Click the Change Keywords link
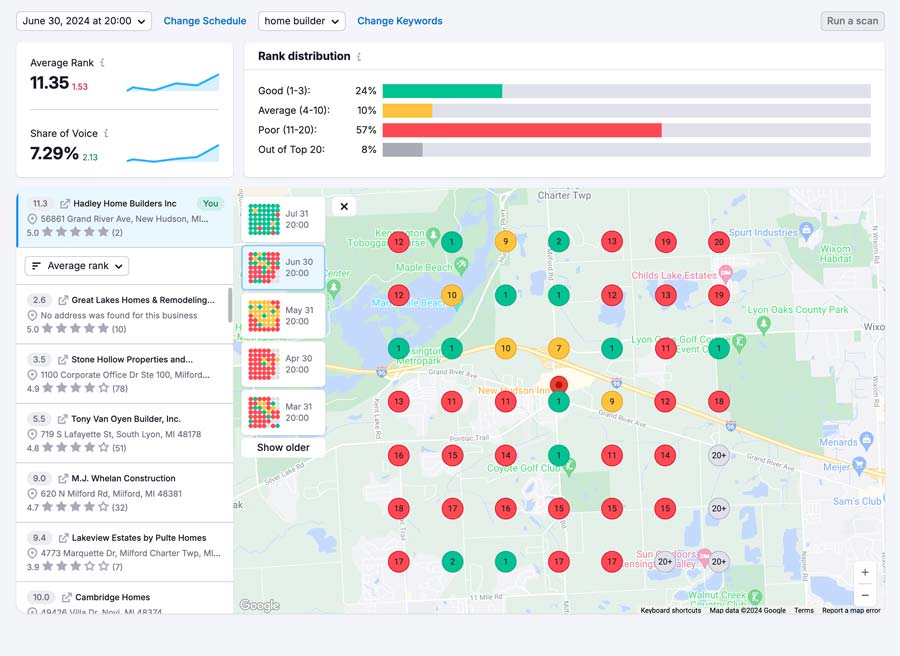 (400, 21)
